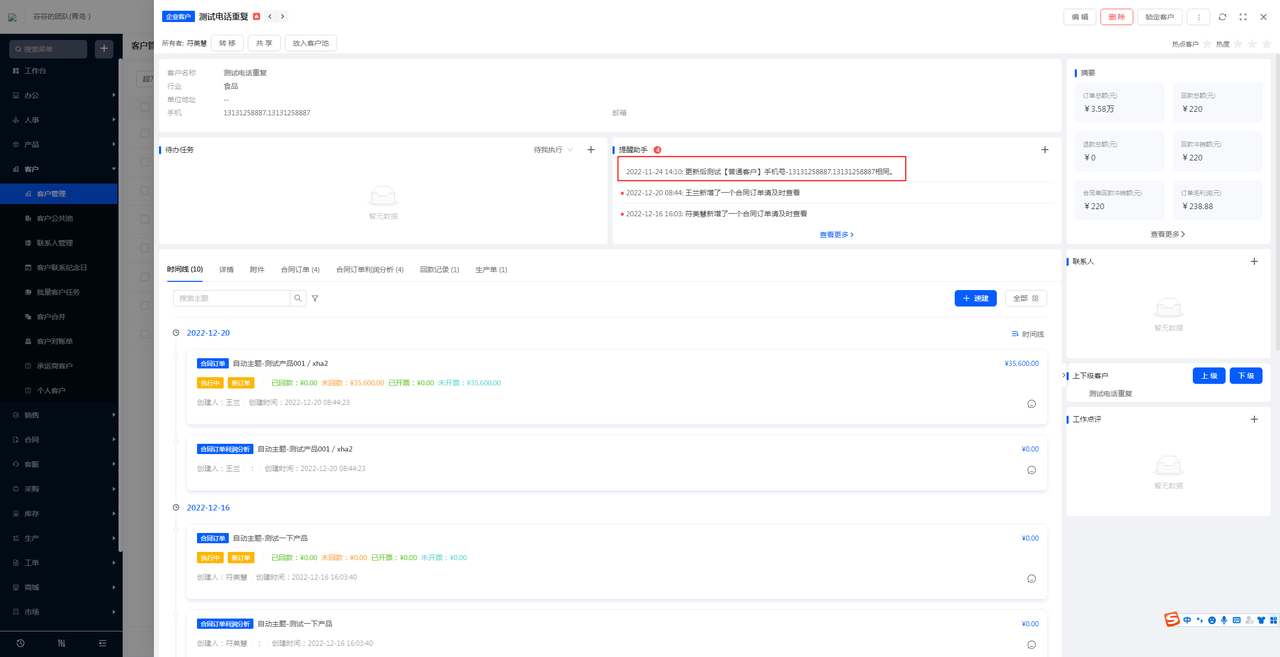Viewport: 1280px width, 657px height.
Task: Switch to the 回款记录 (1) tab
Action: tap(439, 270)
